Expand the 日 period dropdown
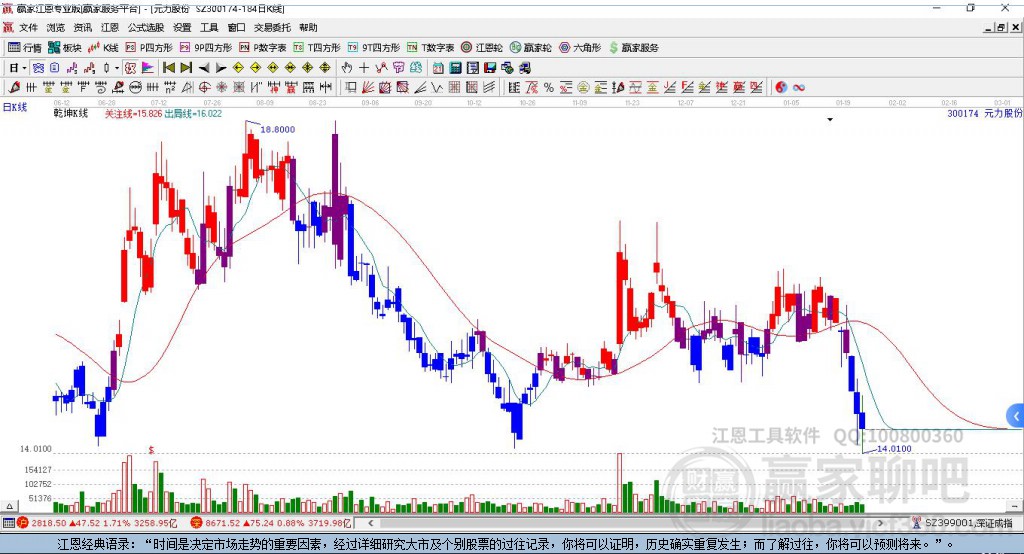 pos(24,68)
